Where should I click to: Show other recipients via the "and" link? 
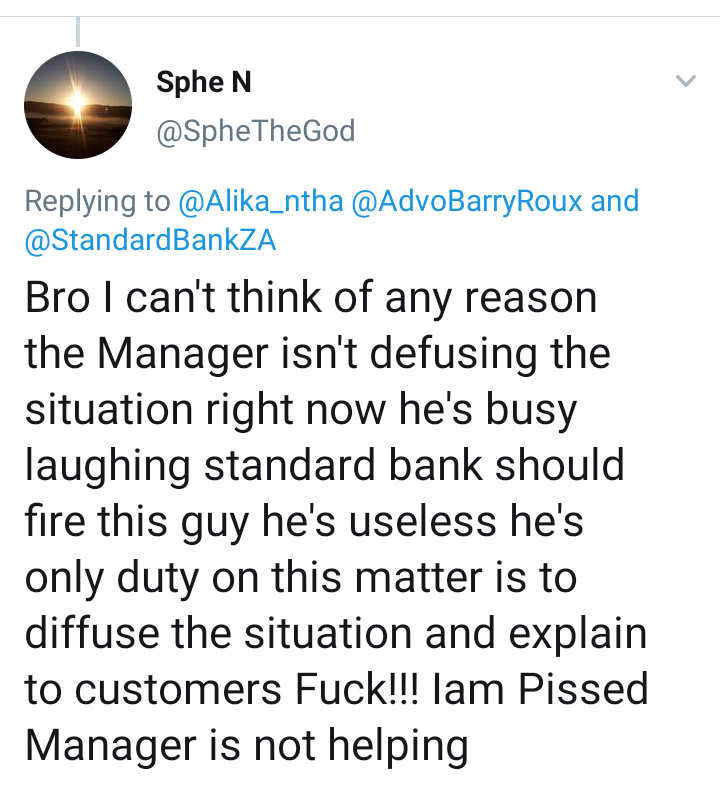[x=615, y=201]
